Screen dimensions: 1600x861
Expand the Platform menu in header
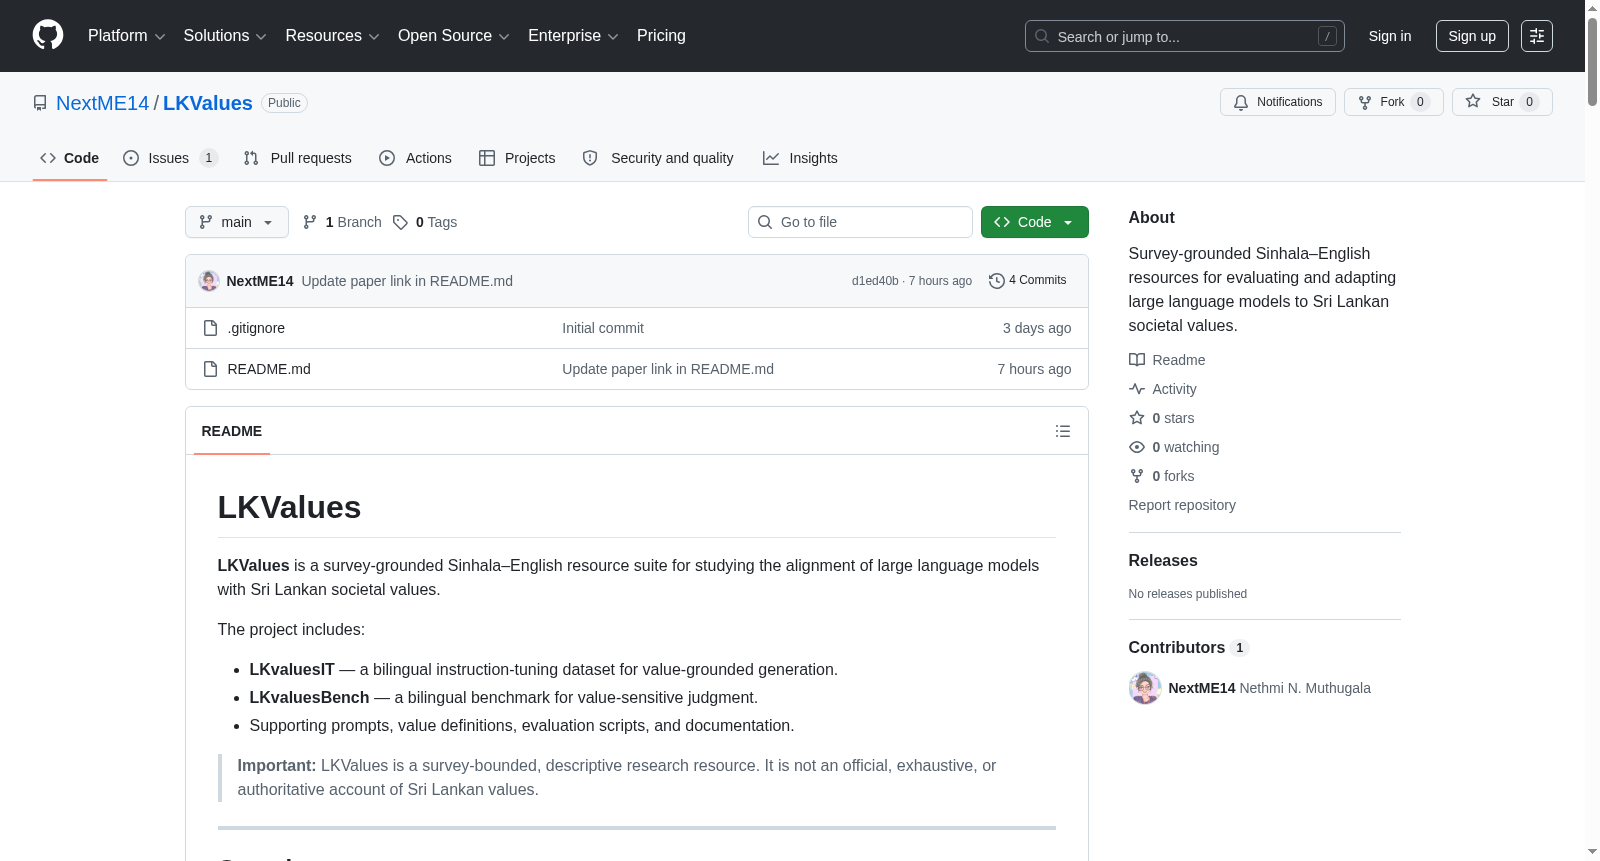point(126,36)
